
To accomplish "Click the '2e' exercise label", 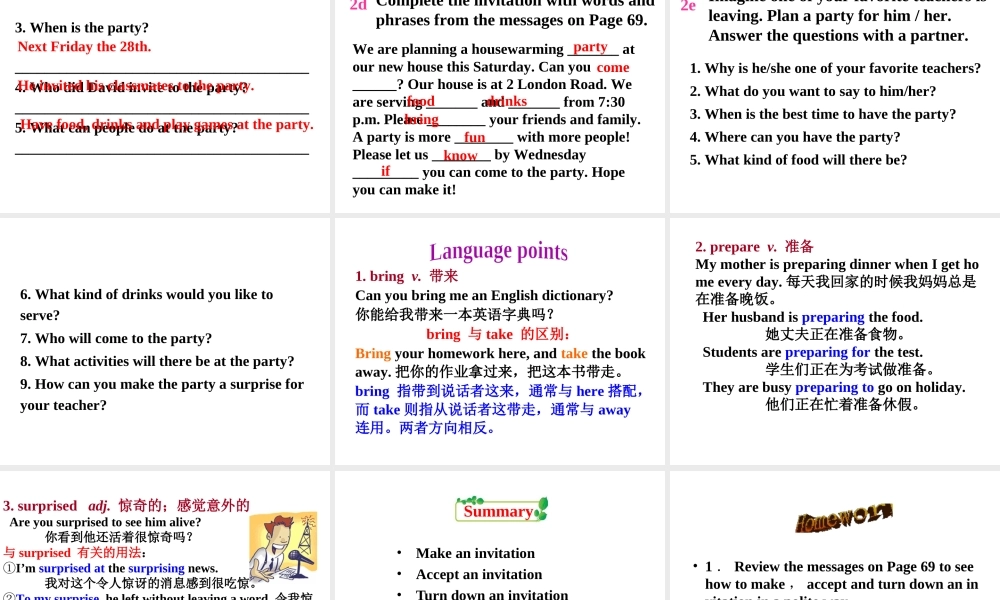I will click(x=688, y=6).
